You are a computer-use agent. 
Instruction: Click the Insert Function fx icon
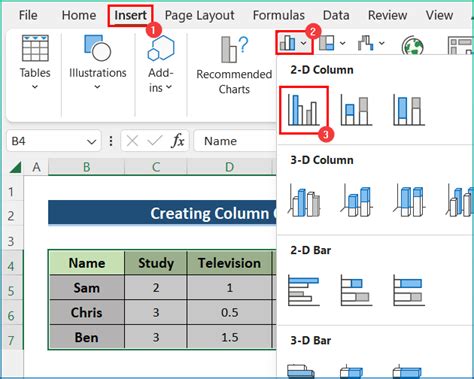178,141
